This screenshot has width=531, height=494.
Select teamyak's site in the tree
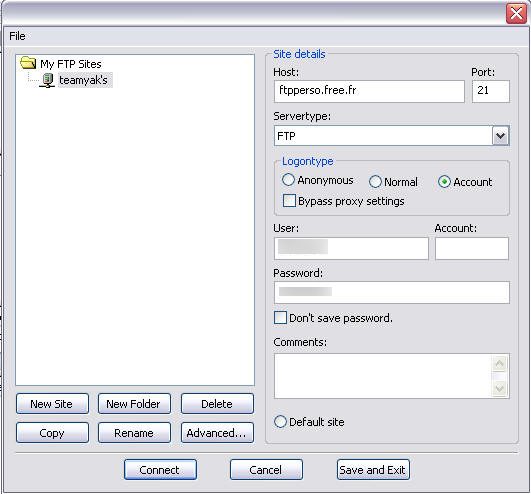[84, 80]
